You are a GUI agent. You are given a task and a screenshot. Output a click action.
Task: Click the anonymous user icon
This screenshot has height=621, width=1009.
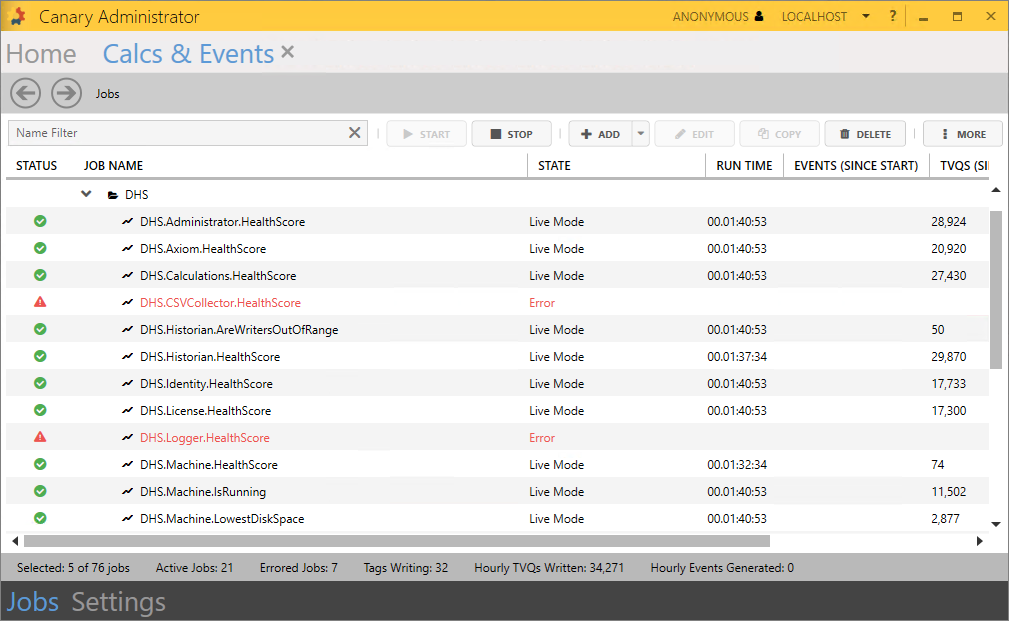click(759, 17)
